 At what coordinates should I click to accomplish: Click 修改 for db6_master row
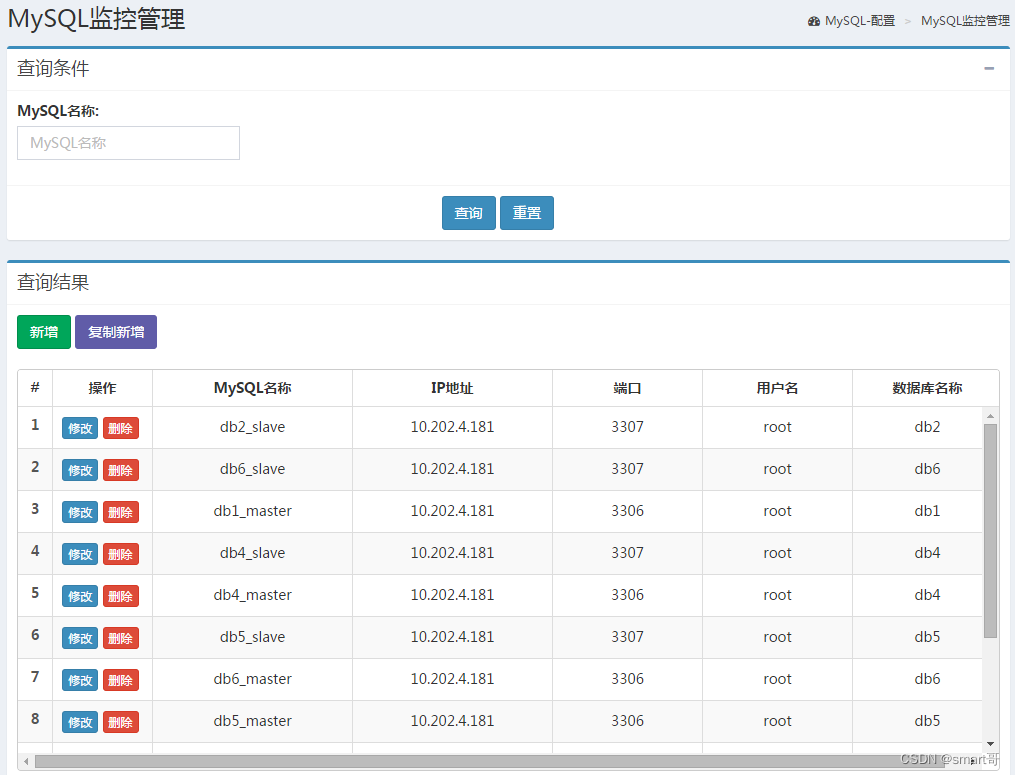point(80,680)
